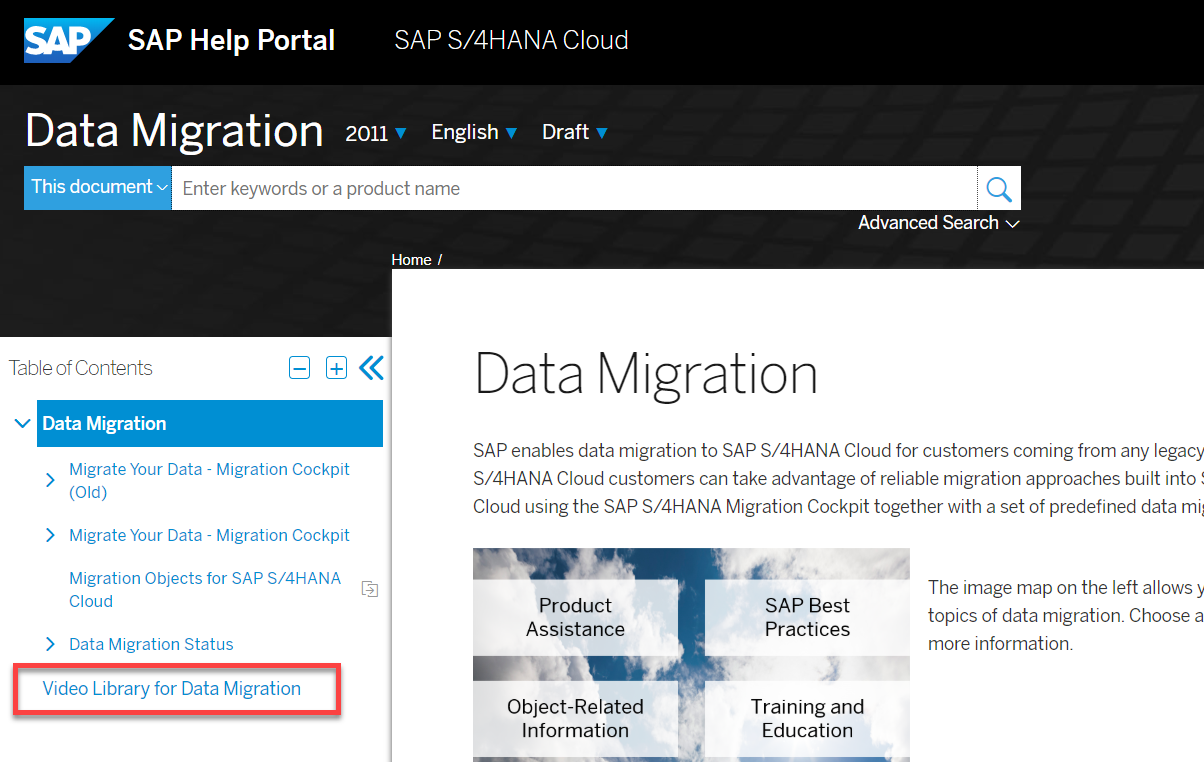Open the Draft state dropdown
This screenshot has width=1204, height=762.
(575, 132)
